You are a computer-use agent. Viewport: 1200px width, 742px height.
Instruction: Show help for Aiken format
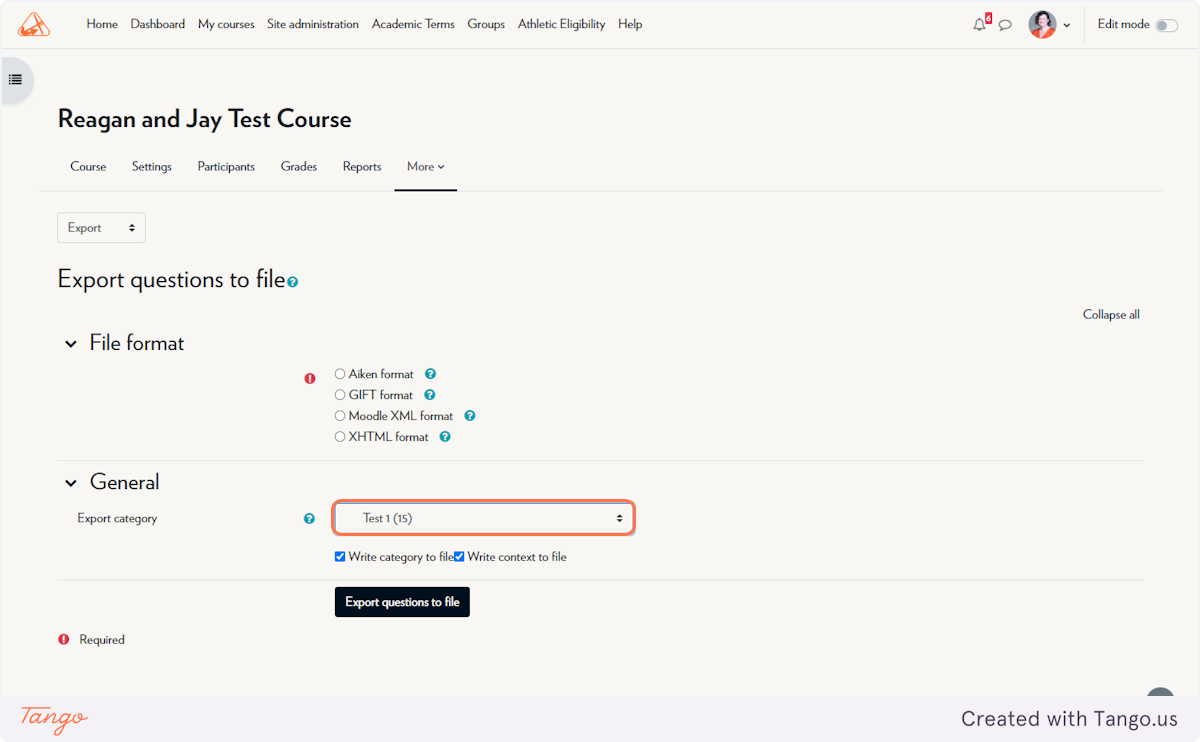(430, 374)
